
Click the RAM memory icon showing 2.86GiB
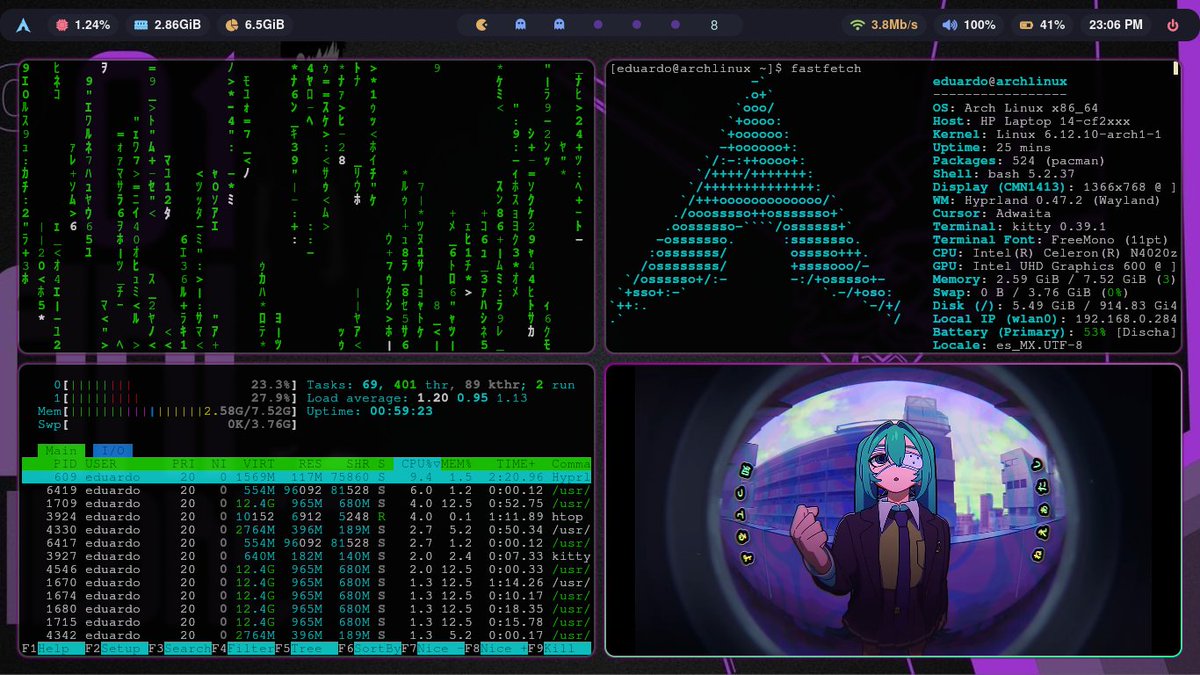tap(140, 24)
